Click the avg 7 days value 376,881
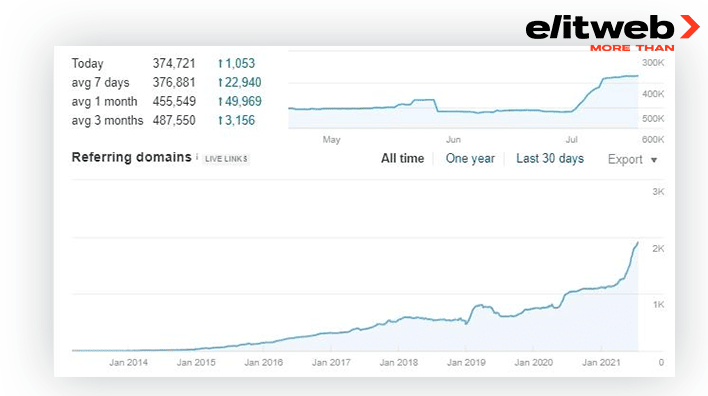 tap(174, 82)
